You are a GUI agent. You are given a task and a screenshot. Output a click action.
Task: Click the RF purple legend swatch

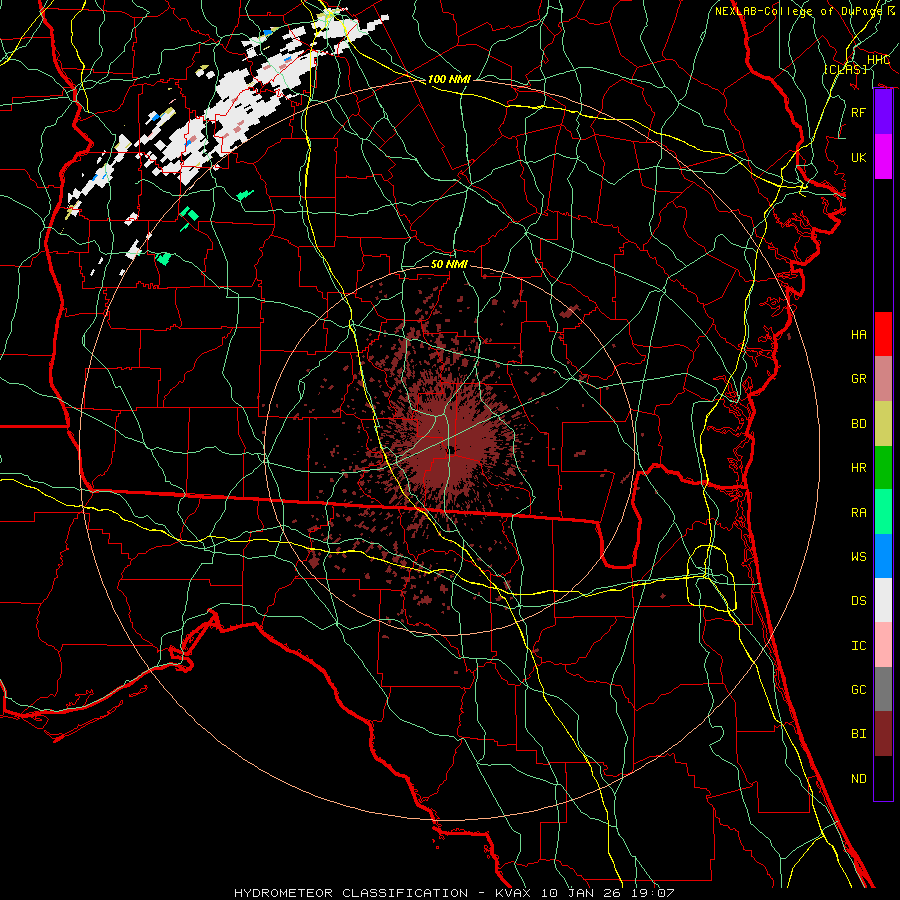(x=883, y=112)
